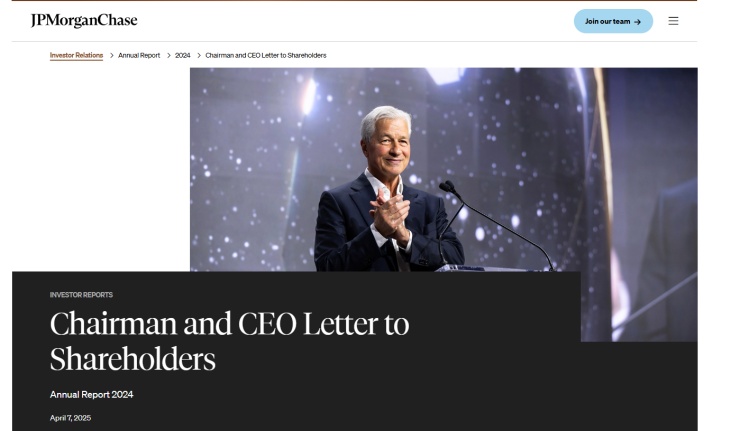The image size is (731, 431).
Task: Open the hamburger menu icon
Action: (673, 21)
